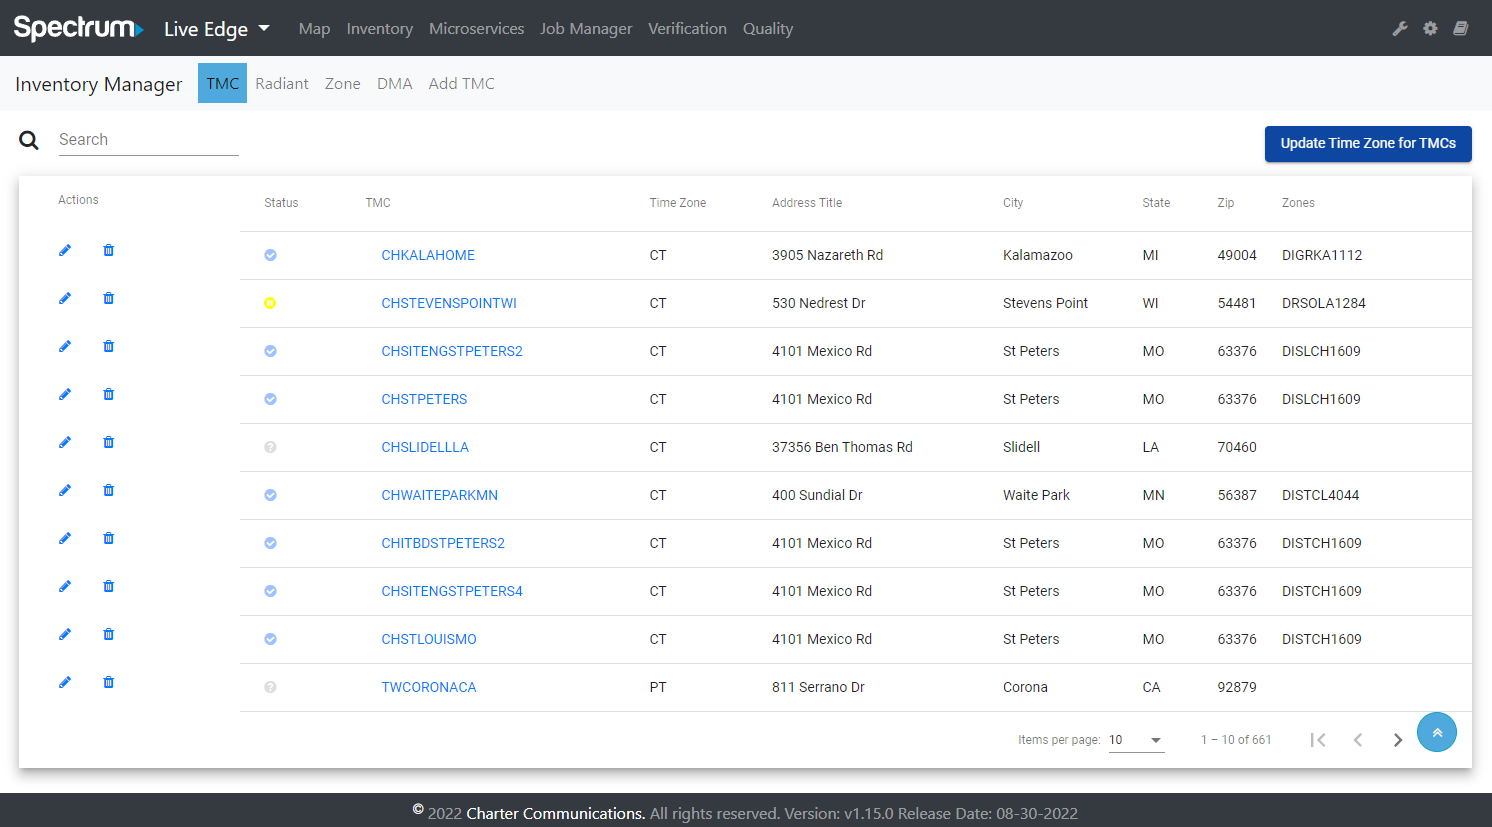Select the TMC tab
The width and height of the screenshot is (1492, 827).
222,83
